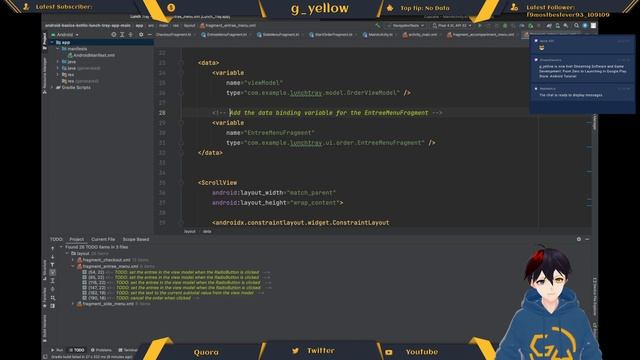Open the run configuration dropdown
This screenshot has height=360, width=640.
[x=406, y=25]
